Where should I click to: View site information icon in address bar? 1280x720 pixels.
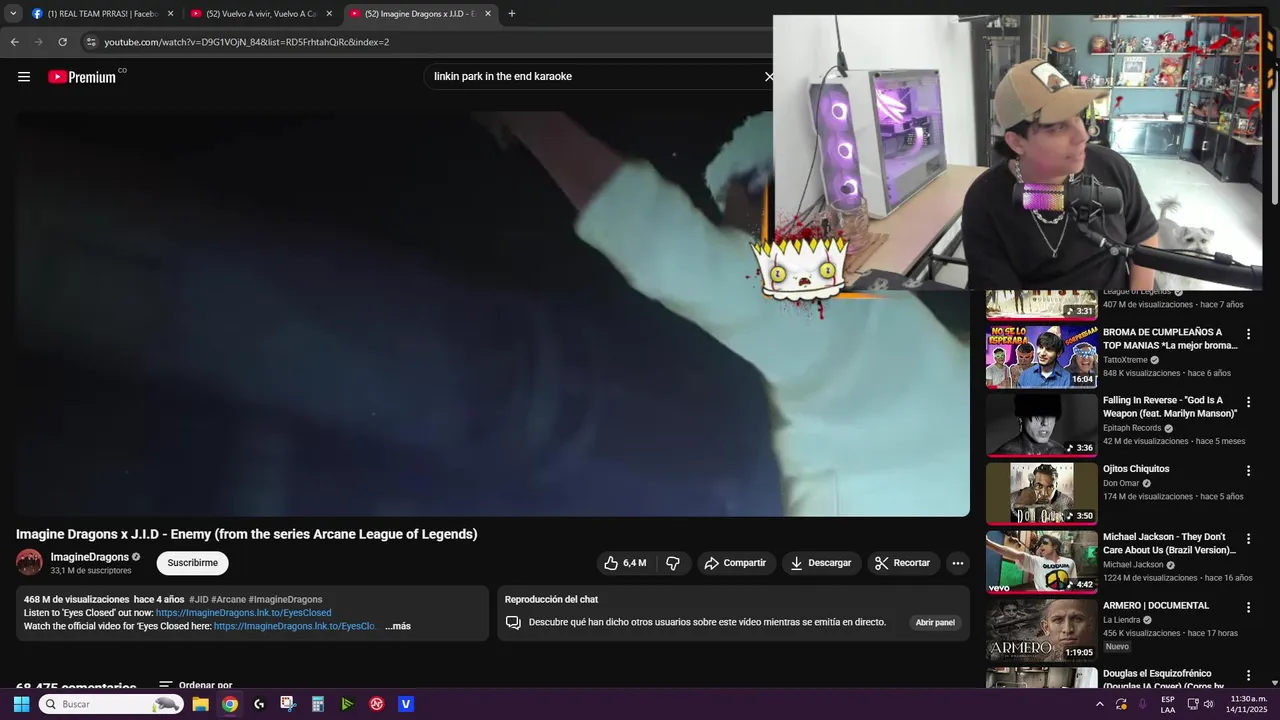pos(91,42)
